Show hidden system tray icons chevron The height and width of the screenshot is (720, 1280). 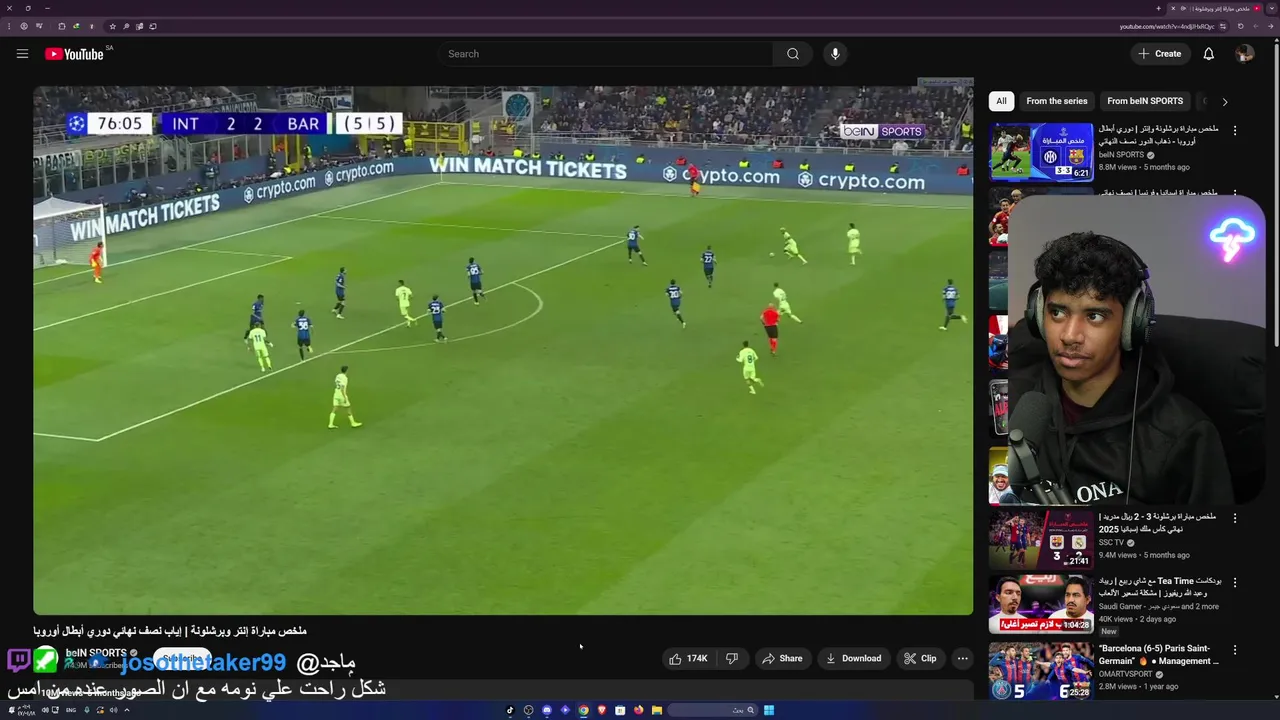[x=127, y=710]
